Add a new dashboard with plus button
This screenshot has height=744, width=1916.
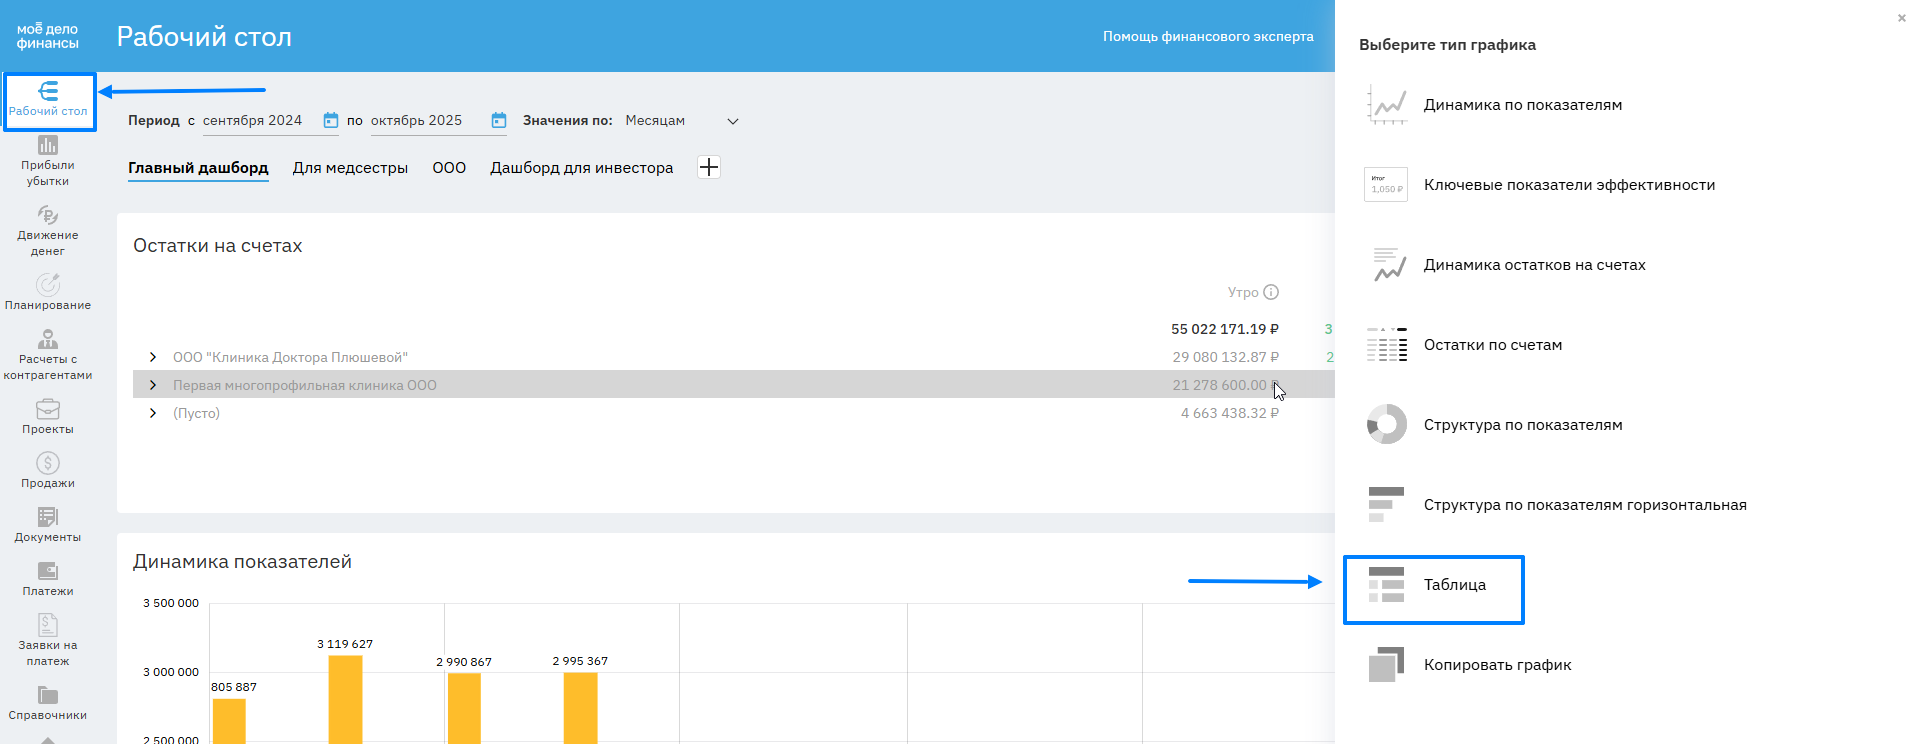point(709,167)
